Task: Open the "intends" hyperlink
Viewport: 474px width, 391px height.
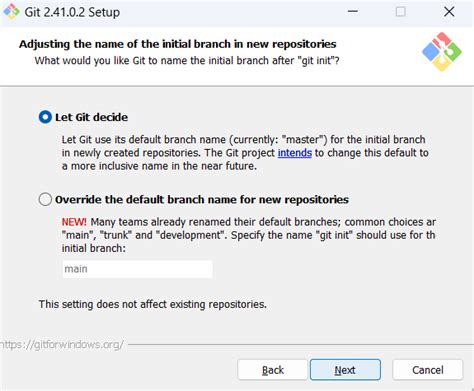Action: (x=295, y=153)
